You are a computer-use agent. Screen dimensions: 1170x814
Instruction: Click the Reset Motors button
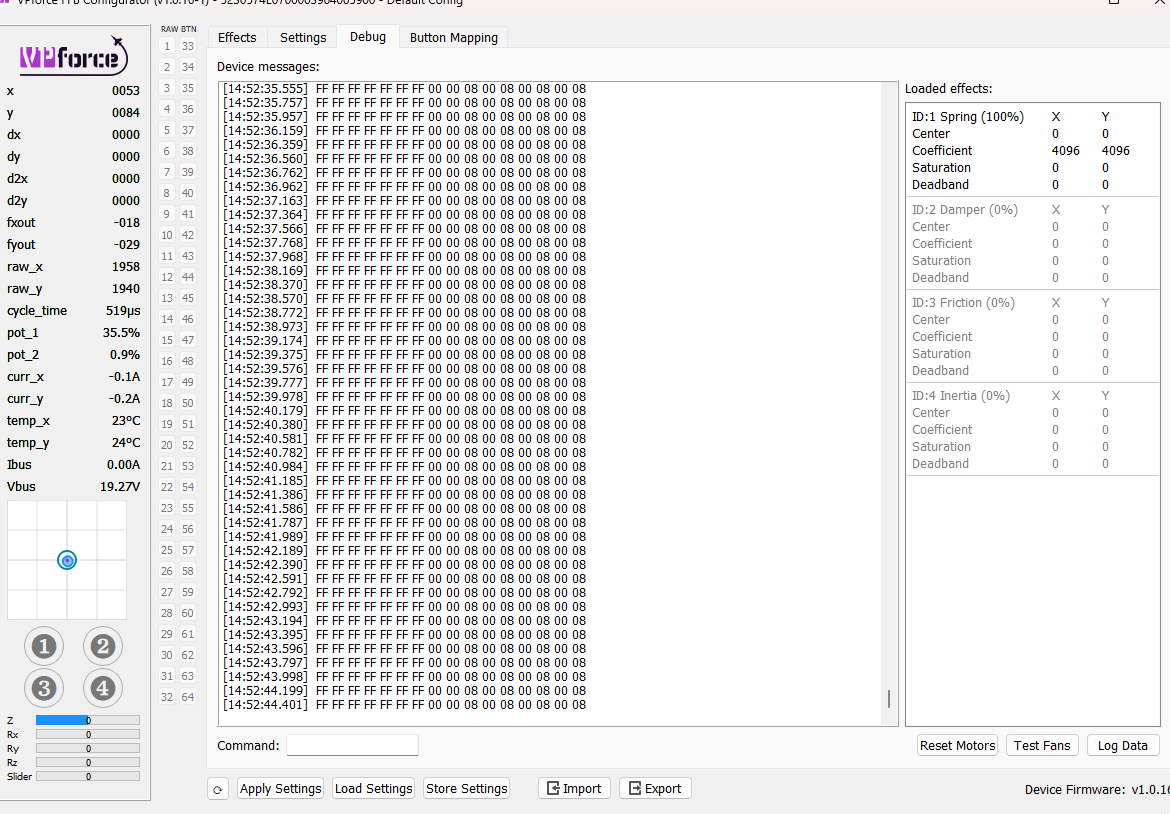click(957, 745)
